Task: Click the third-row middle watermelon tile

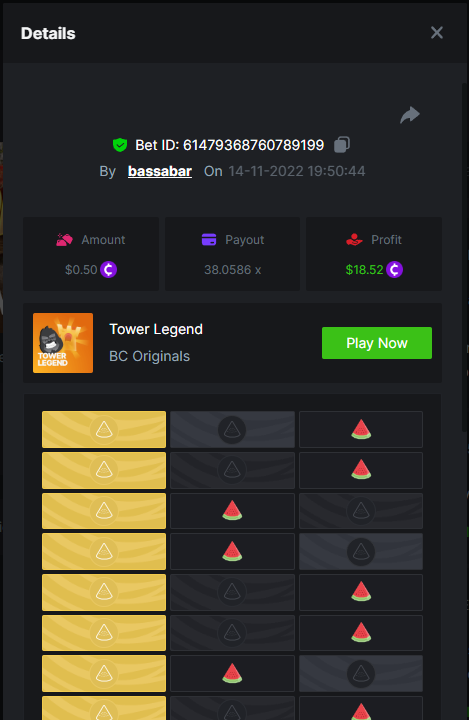Action: [x=232, y=511]
